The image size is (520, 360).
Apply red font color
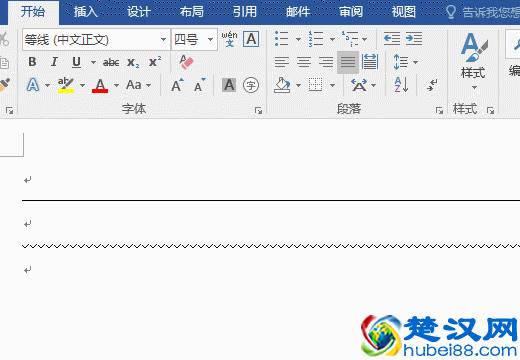point(100,85)
